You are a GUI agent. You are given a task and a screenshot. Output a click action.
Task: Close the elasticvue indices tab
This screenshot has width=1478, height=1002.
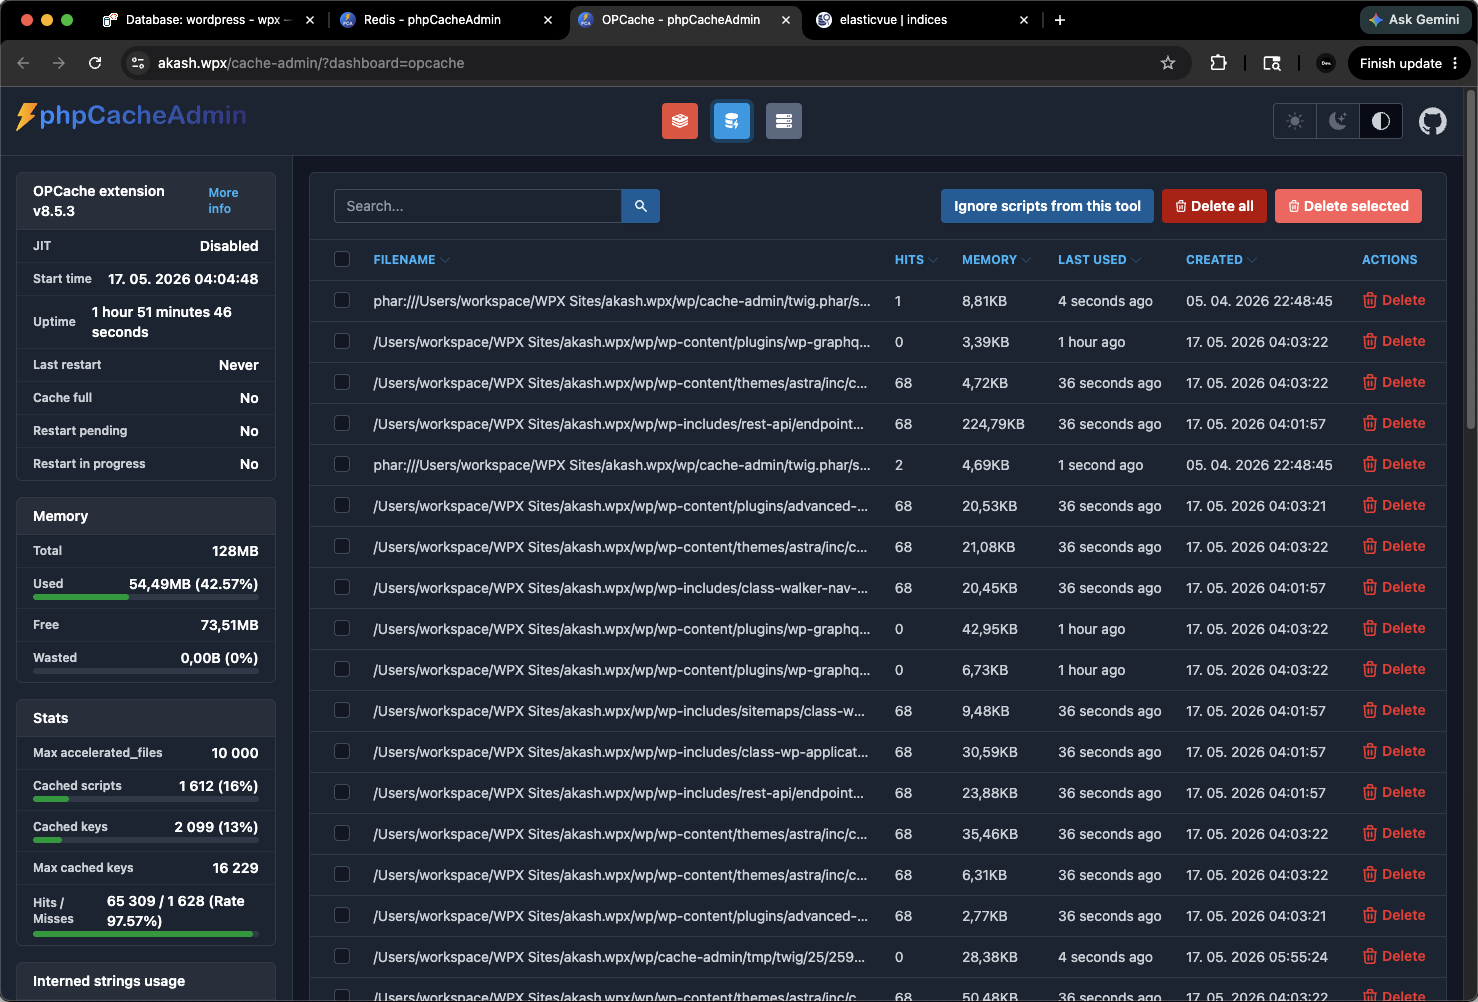pyautogui.click(x=1024, y=20)
